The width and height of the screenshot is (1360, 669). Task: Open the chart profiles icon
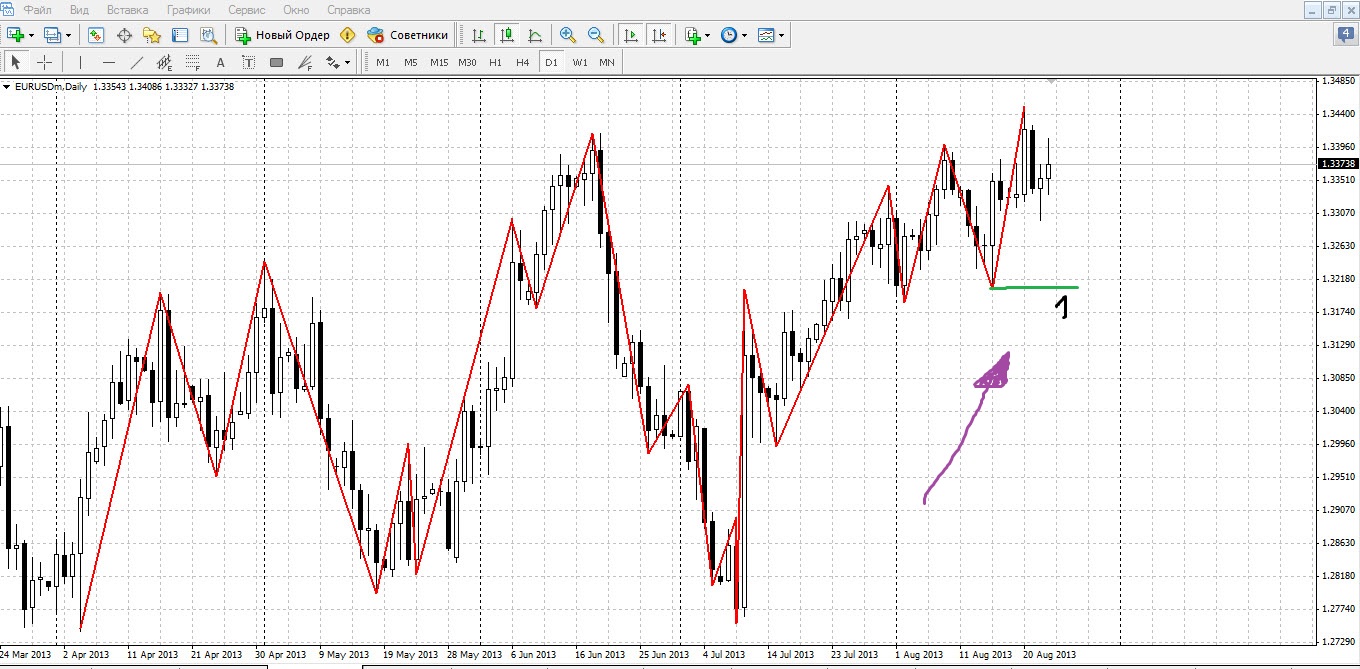coord(52,35)
